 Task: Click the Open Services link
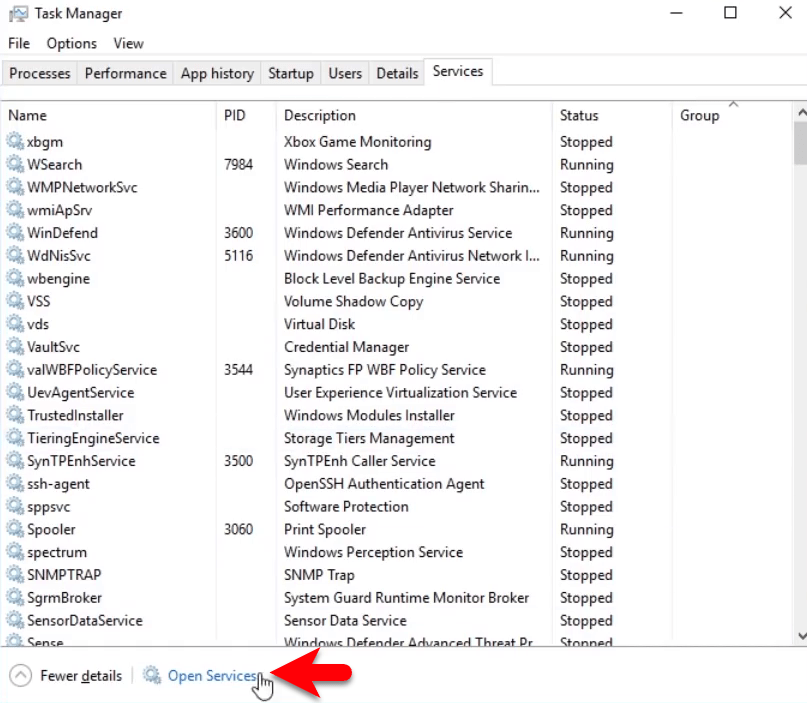point(212,675)
